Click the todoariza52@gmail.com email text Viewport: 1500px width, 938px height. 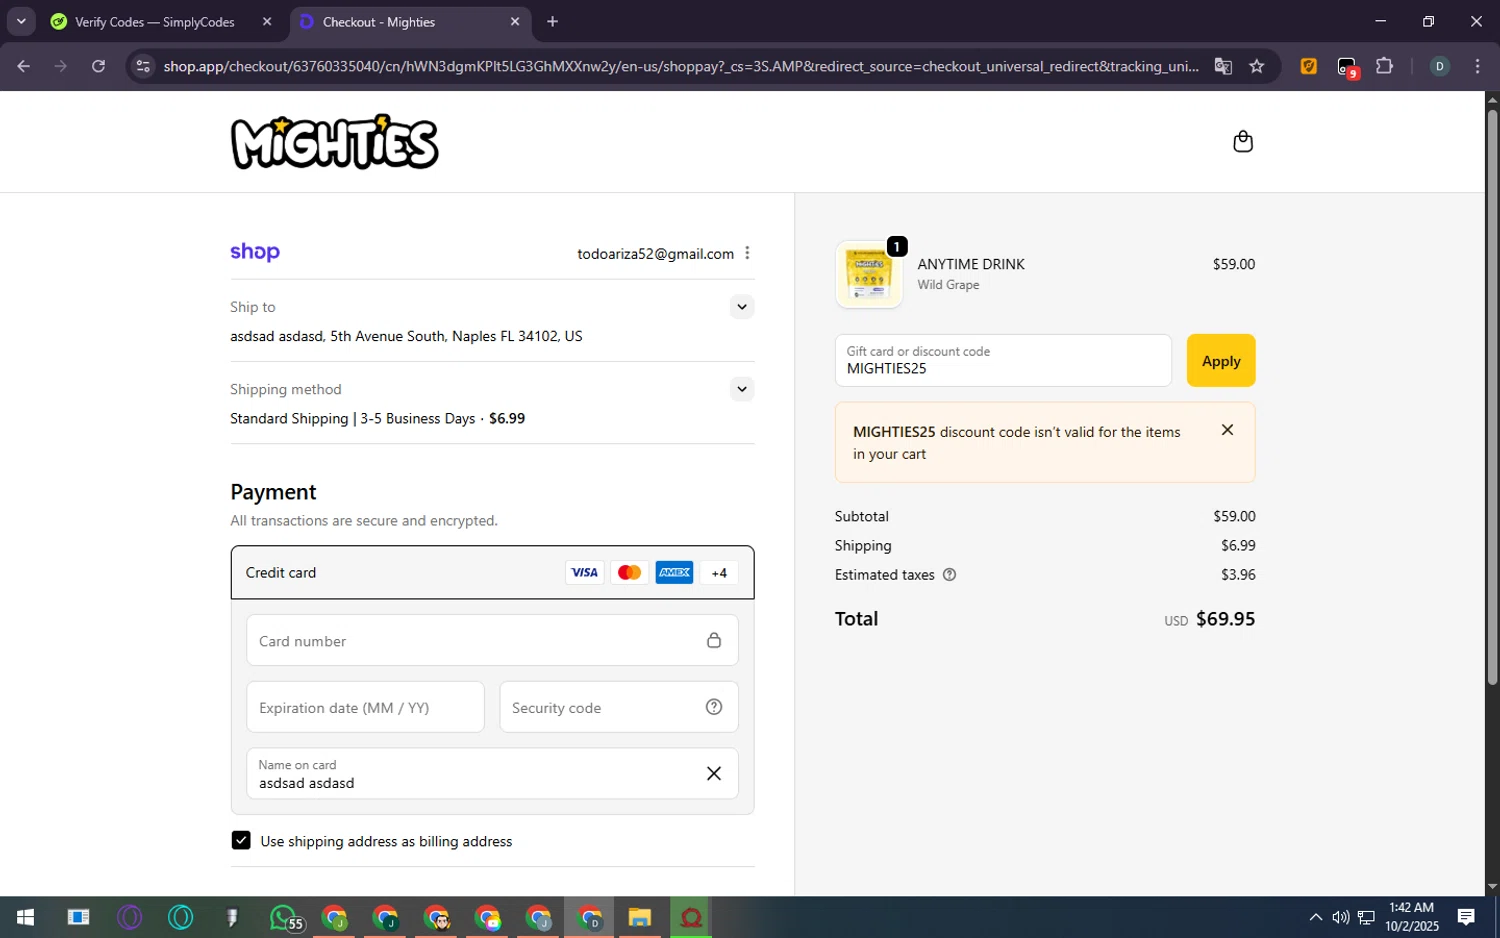coord(655,254)
